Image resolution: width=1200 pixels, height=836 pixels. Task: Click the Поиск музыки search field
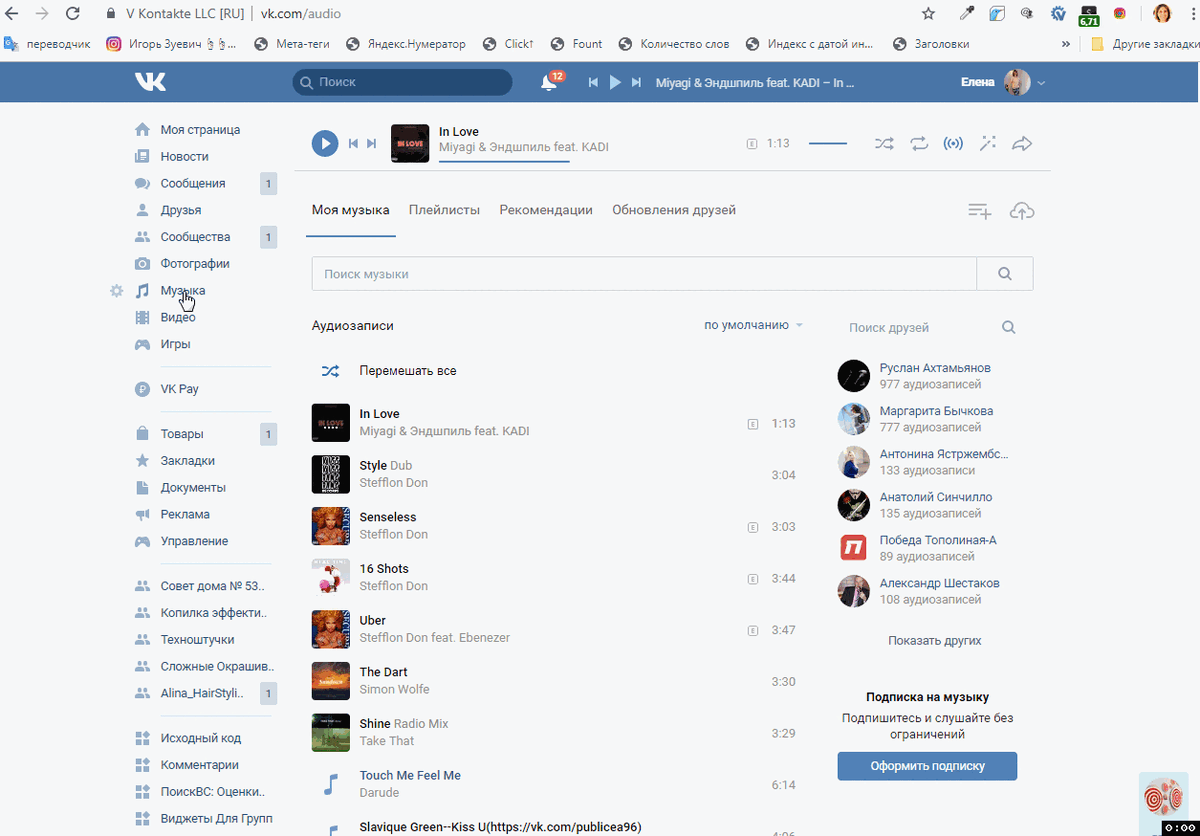pos(644,274)
